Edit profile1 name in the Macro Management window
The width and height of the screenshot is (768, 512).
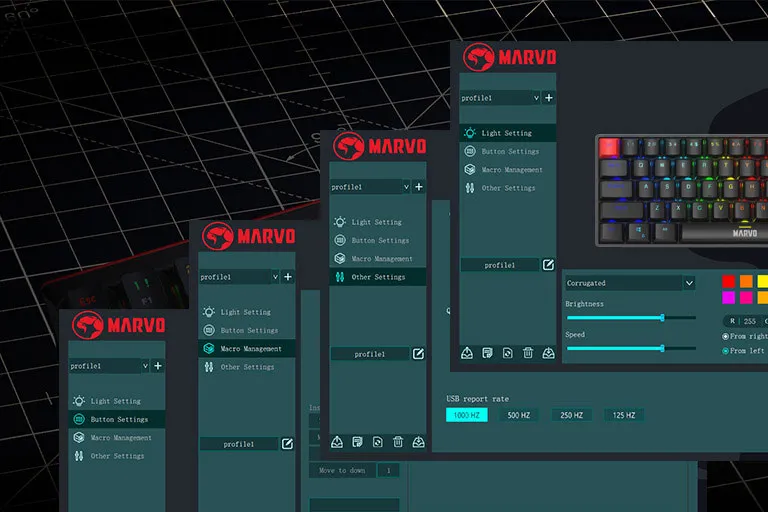287,444
